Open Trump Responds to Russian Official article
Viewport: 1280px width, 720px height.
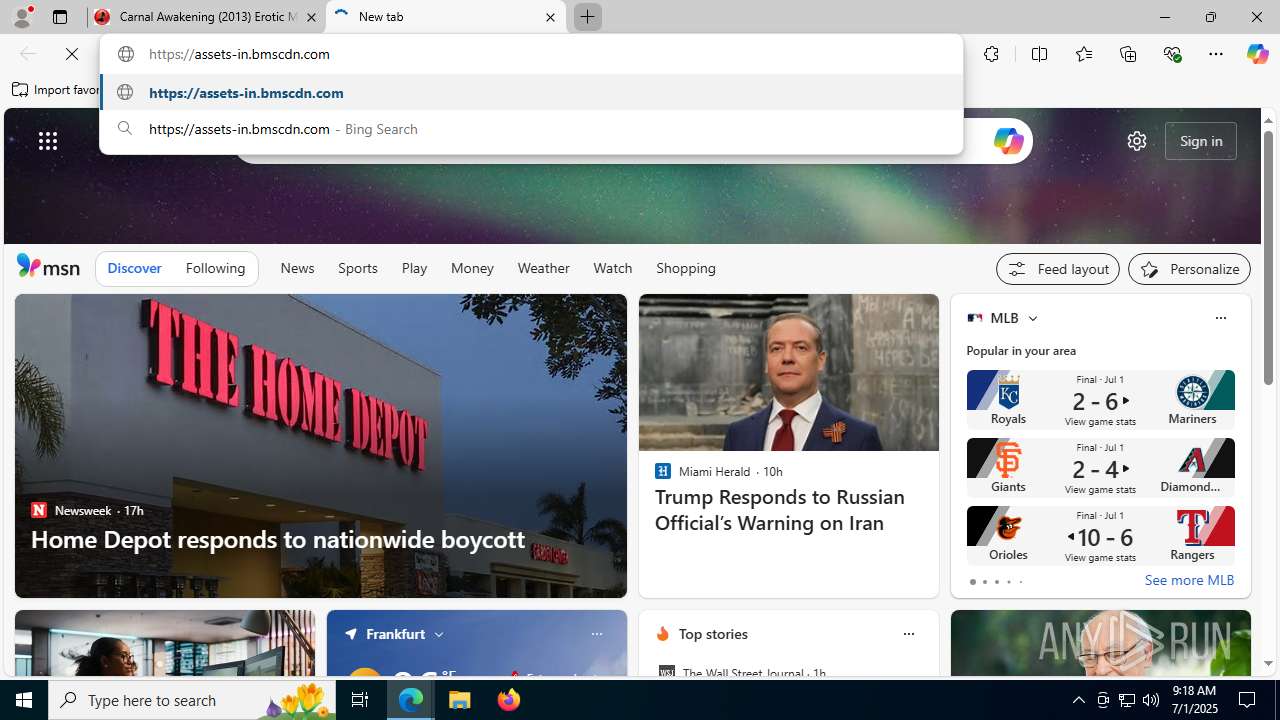(x=780, y=510)
